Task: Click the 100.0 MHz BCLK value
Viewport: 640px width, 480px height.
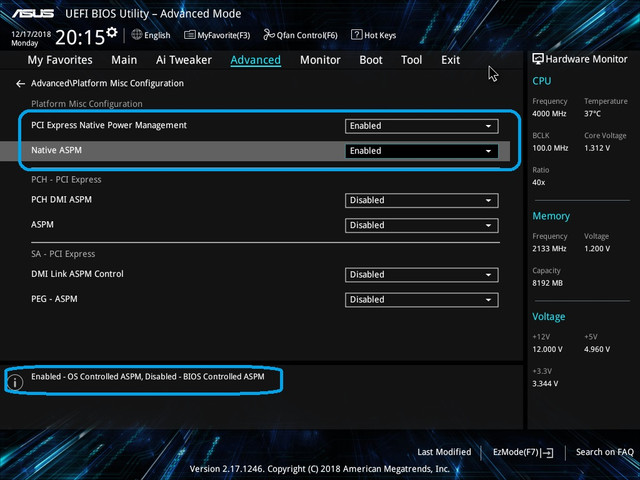Action: pos(550,148)
